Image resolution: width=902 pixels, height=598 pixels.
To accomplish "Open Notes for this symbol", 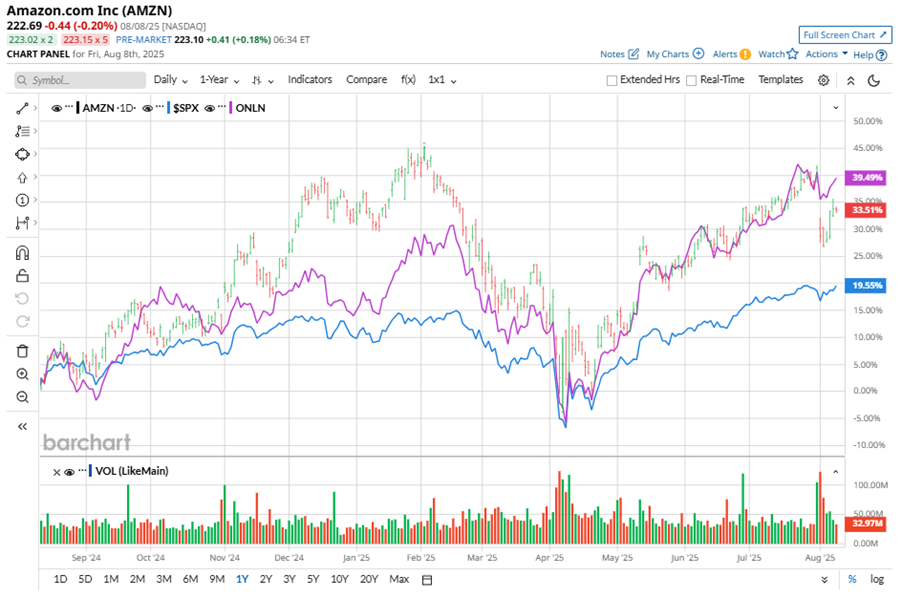I will click(620, 54).
